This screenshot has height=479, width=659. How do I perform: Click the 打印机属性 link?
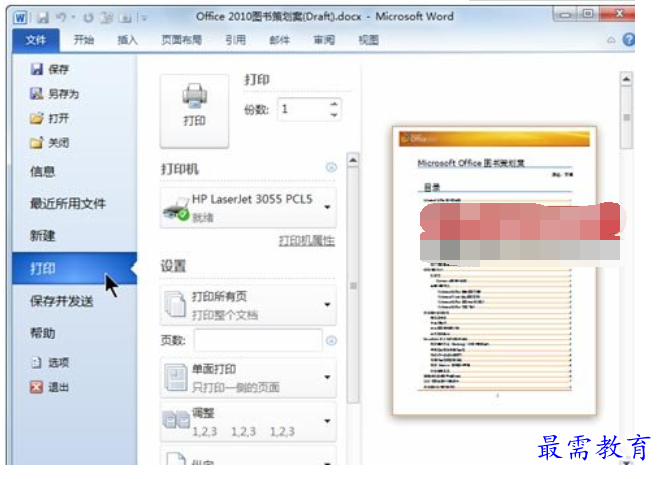click(307, 241)
